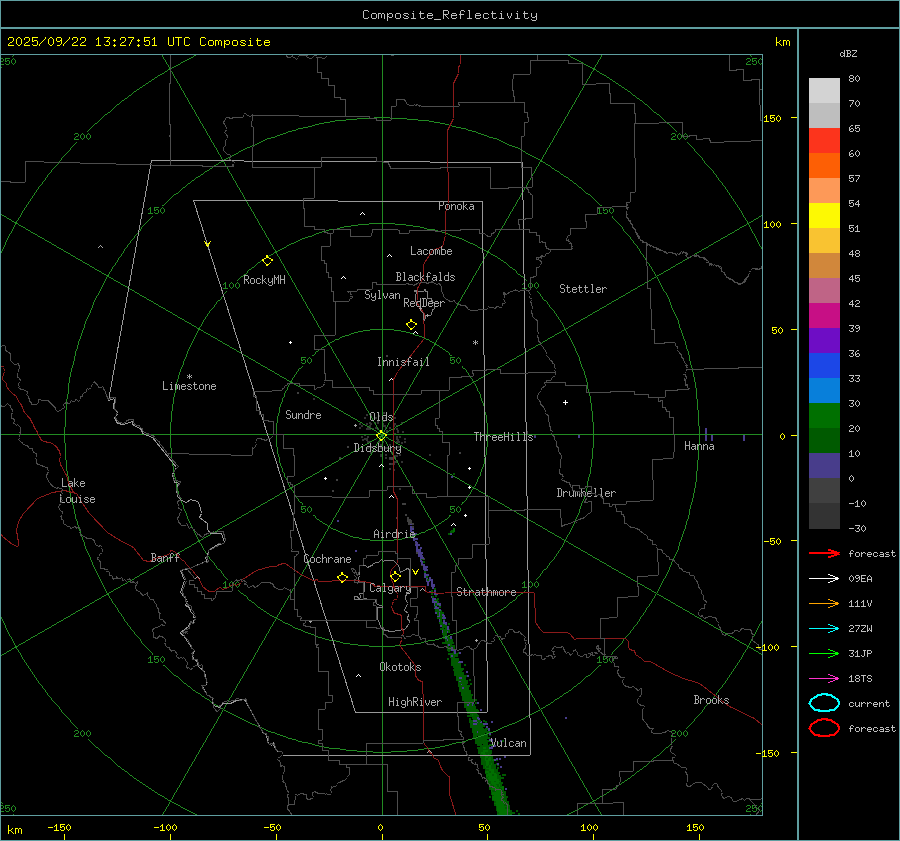Select the Lake Louise map label
This screenshot has height=841, width=900.
tap(78, 491)
